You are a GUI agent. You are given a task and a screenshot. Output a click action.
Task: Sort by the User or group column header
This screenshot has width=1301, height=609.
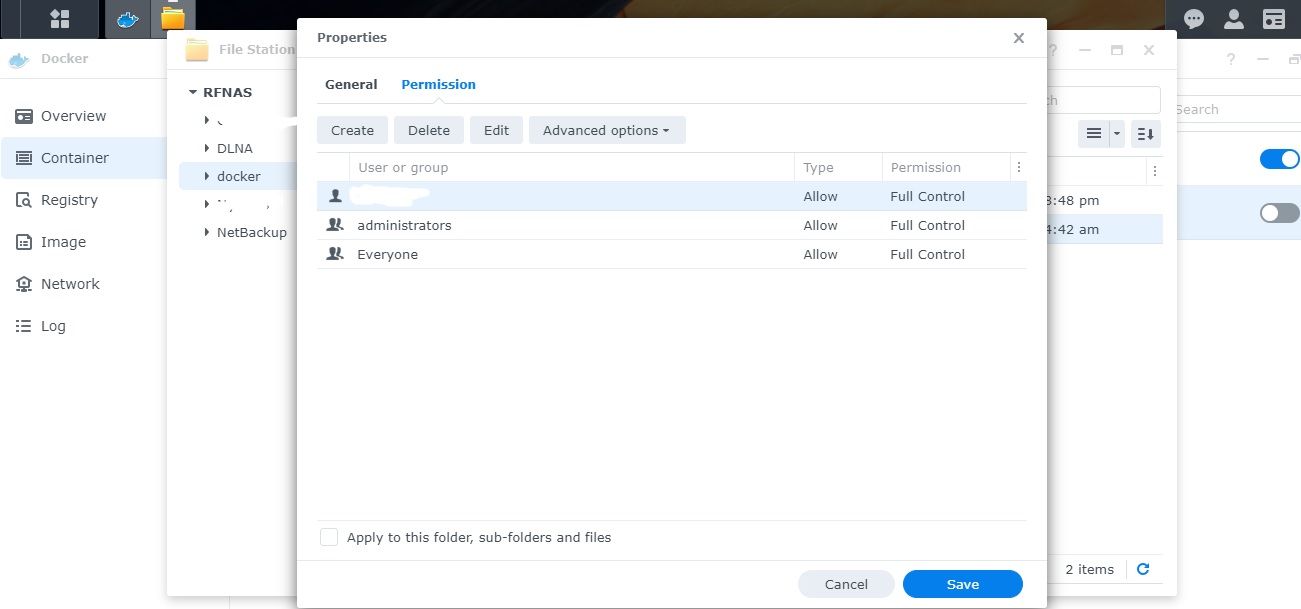pyautogui.click(x=572, y=167)
